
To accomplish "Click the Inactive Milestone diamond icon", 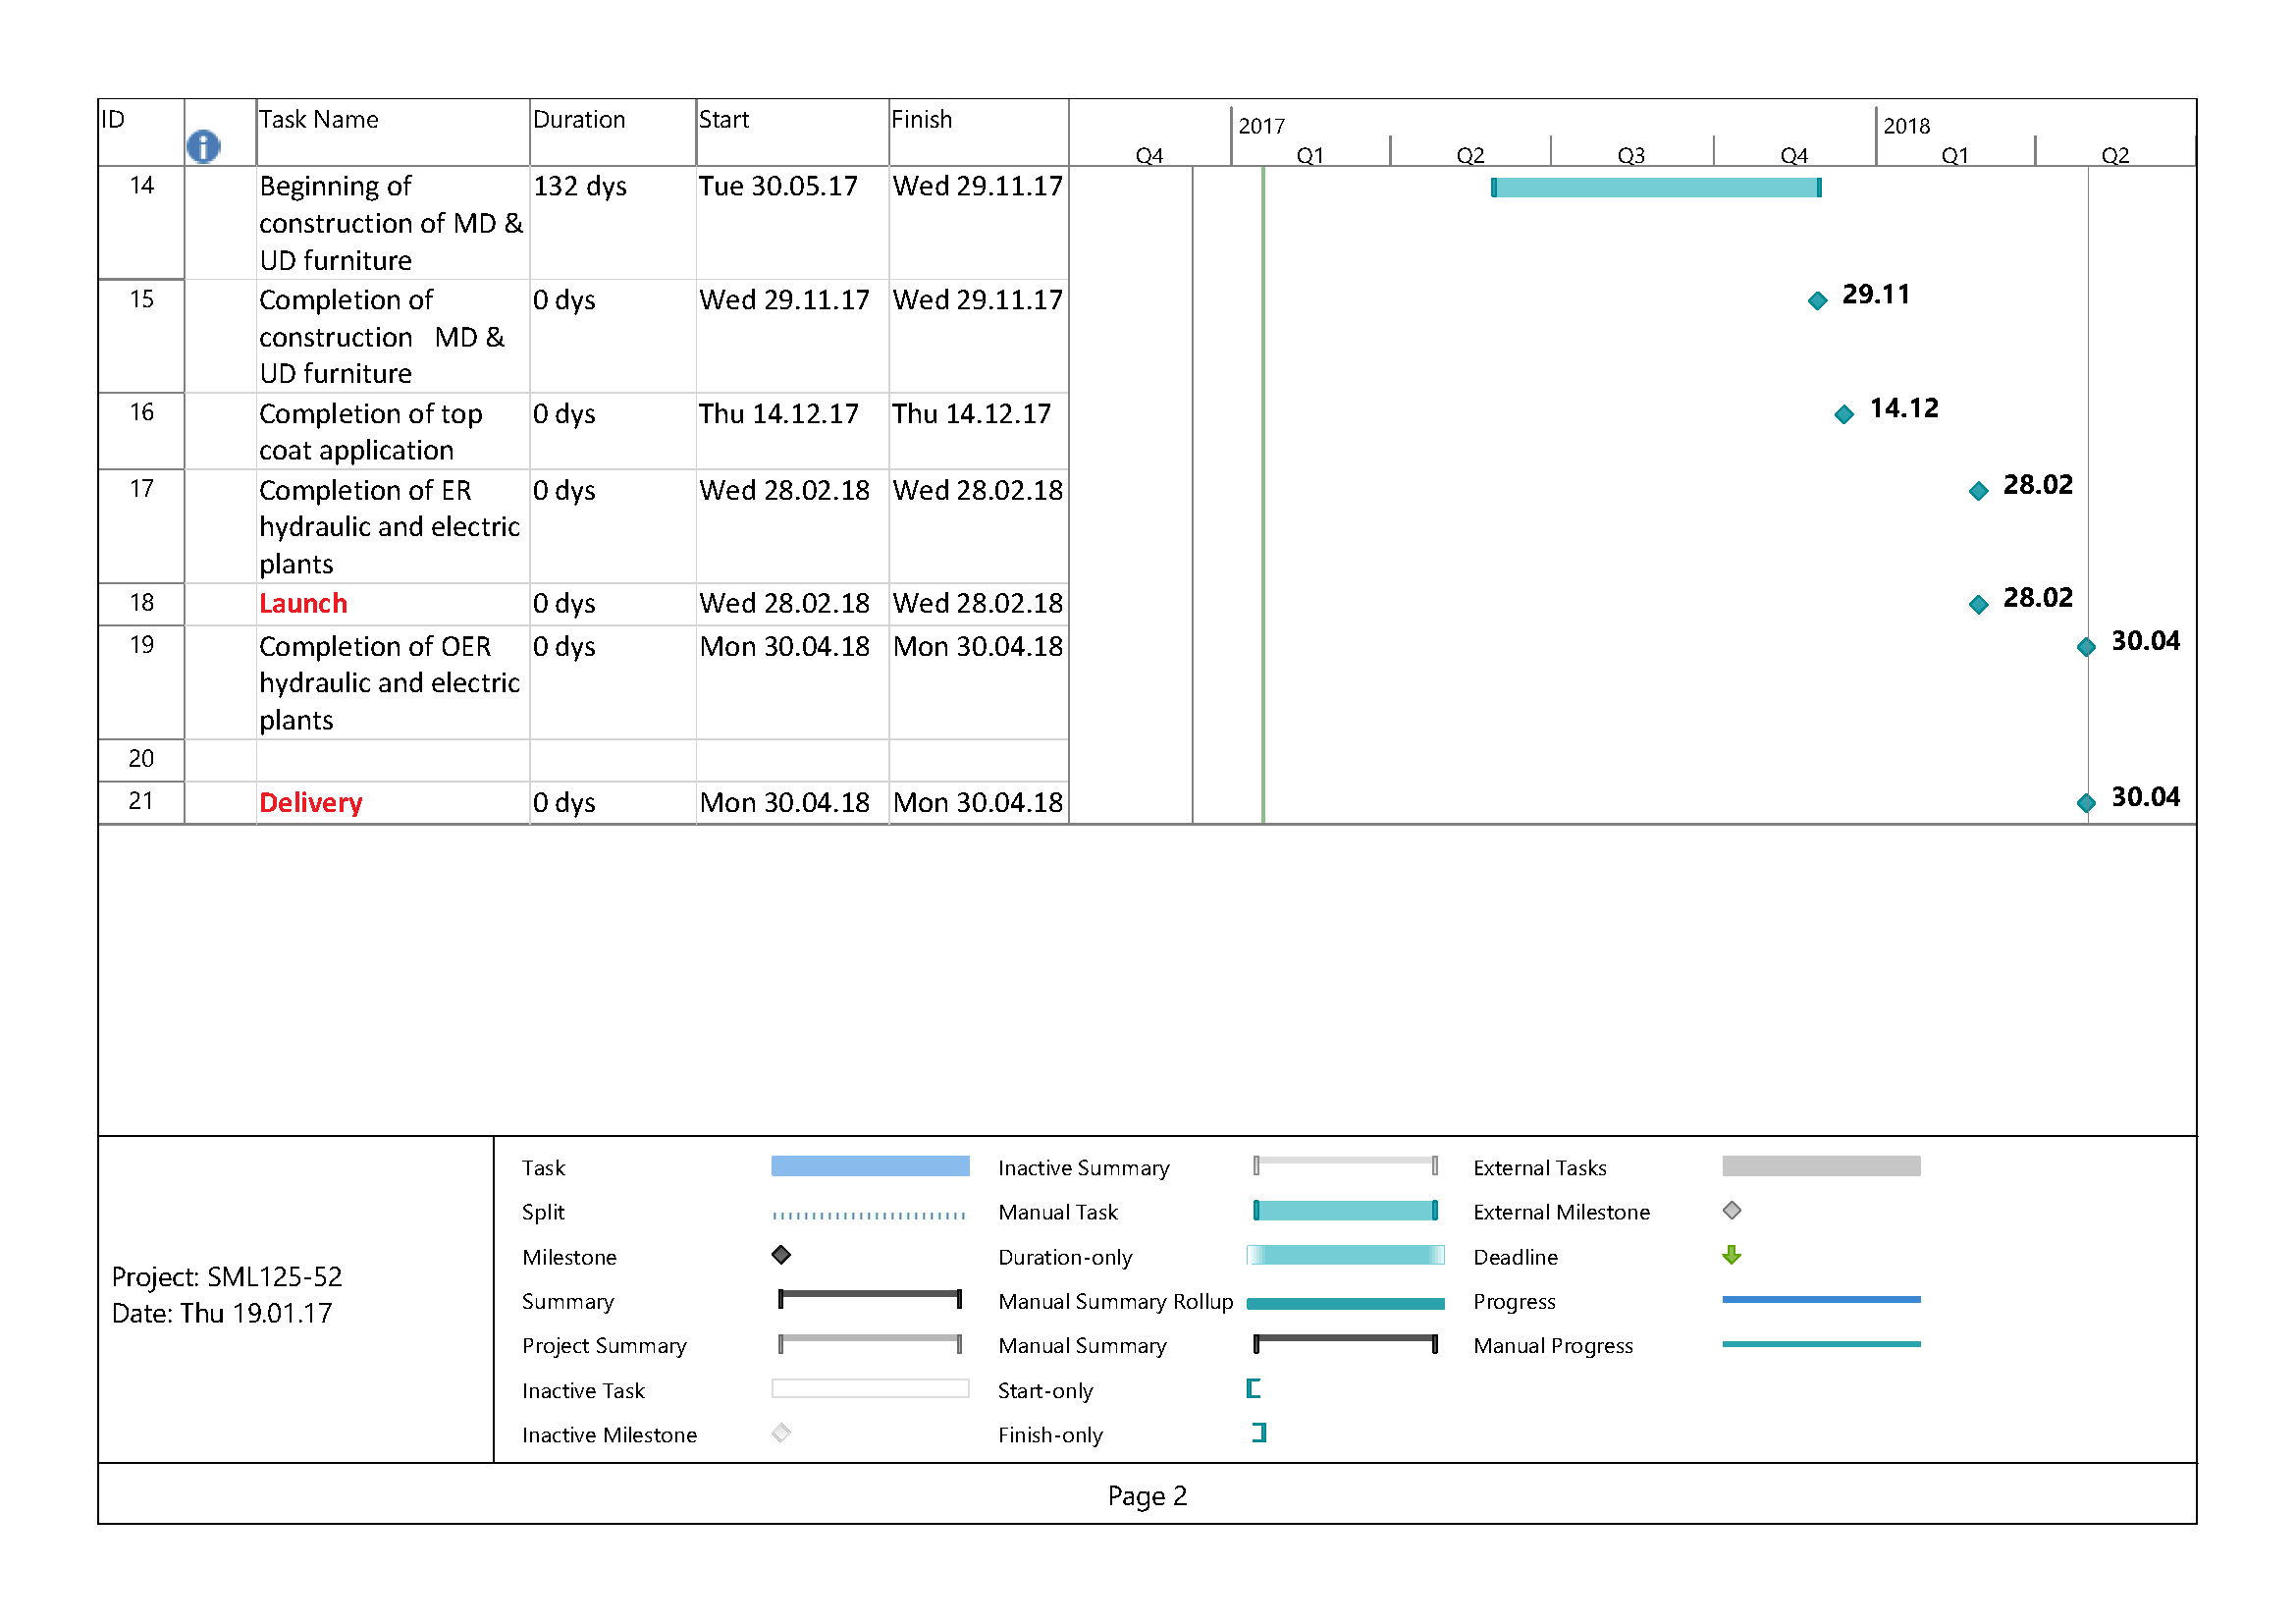I will coord(781,1433).
